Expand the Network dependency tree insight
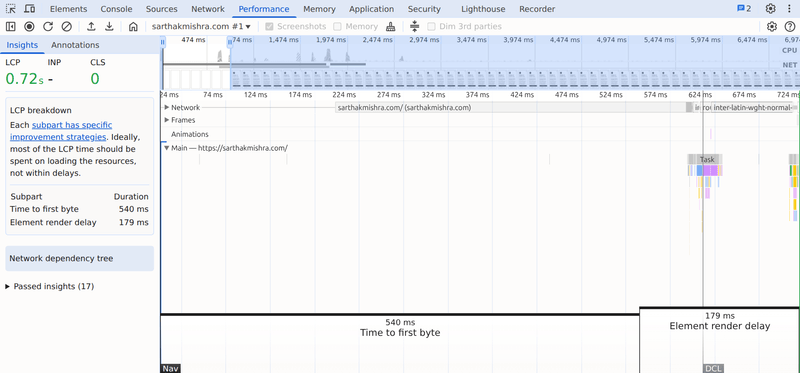 click(80, 258)
